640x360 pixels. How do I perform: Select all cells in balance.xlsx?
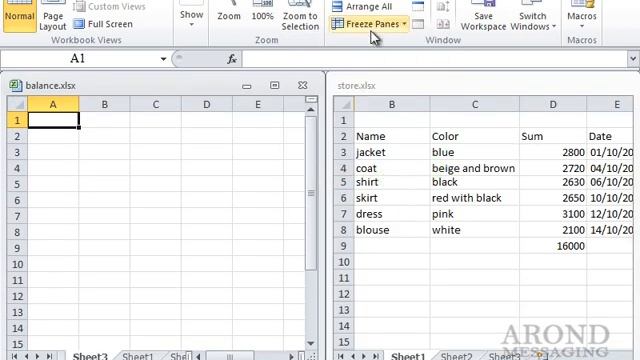(x=17, y=104)
